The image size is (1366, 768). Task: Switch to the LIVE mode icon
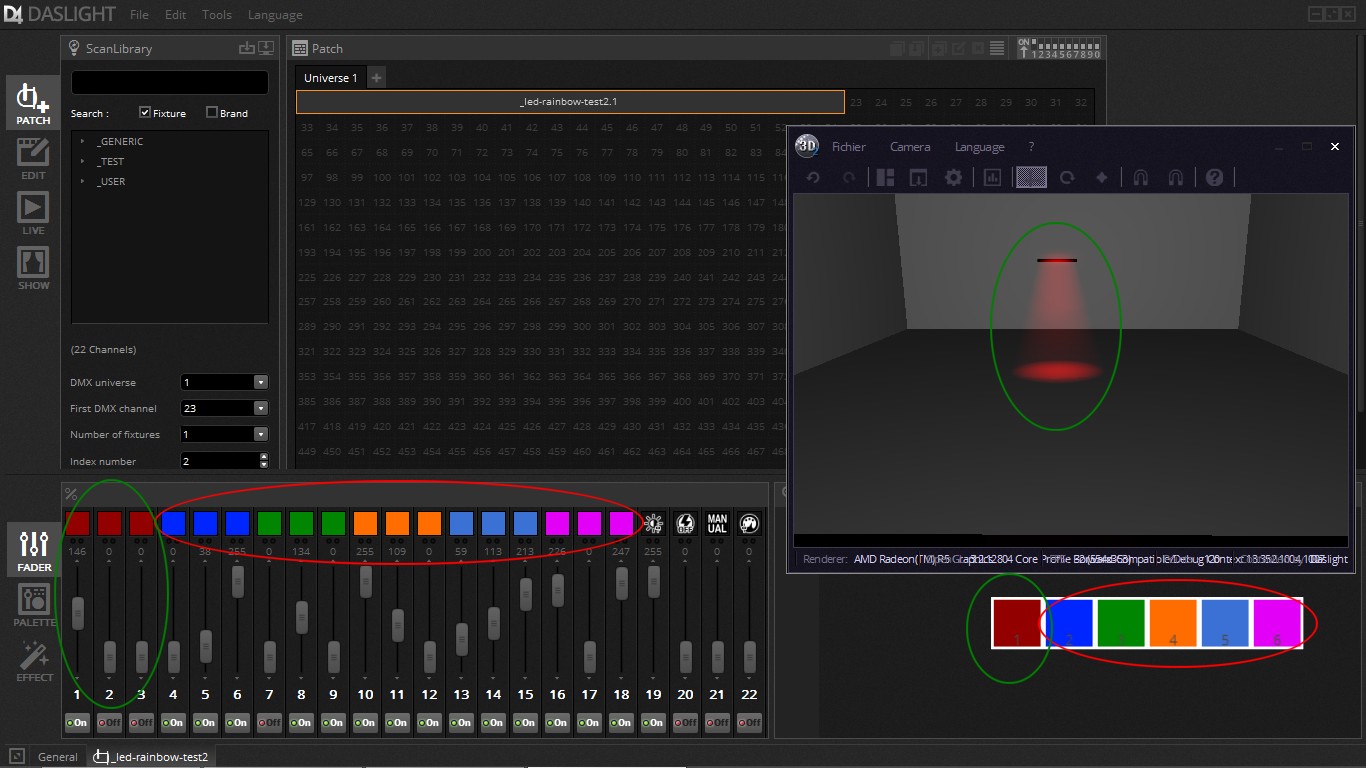coord(33,215)
